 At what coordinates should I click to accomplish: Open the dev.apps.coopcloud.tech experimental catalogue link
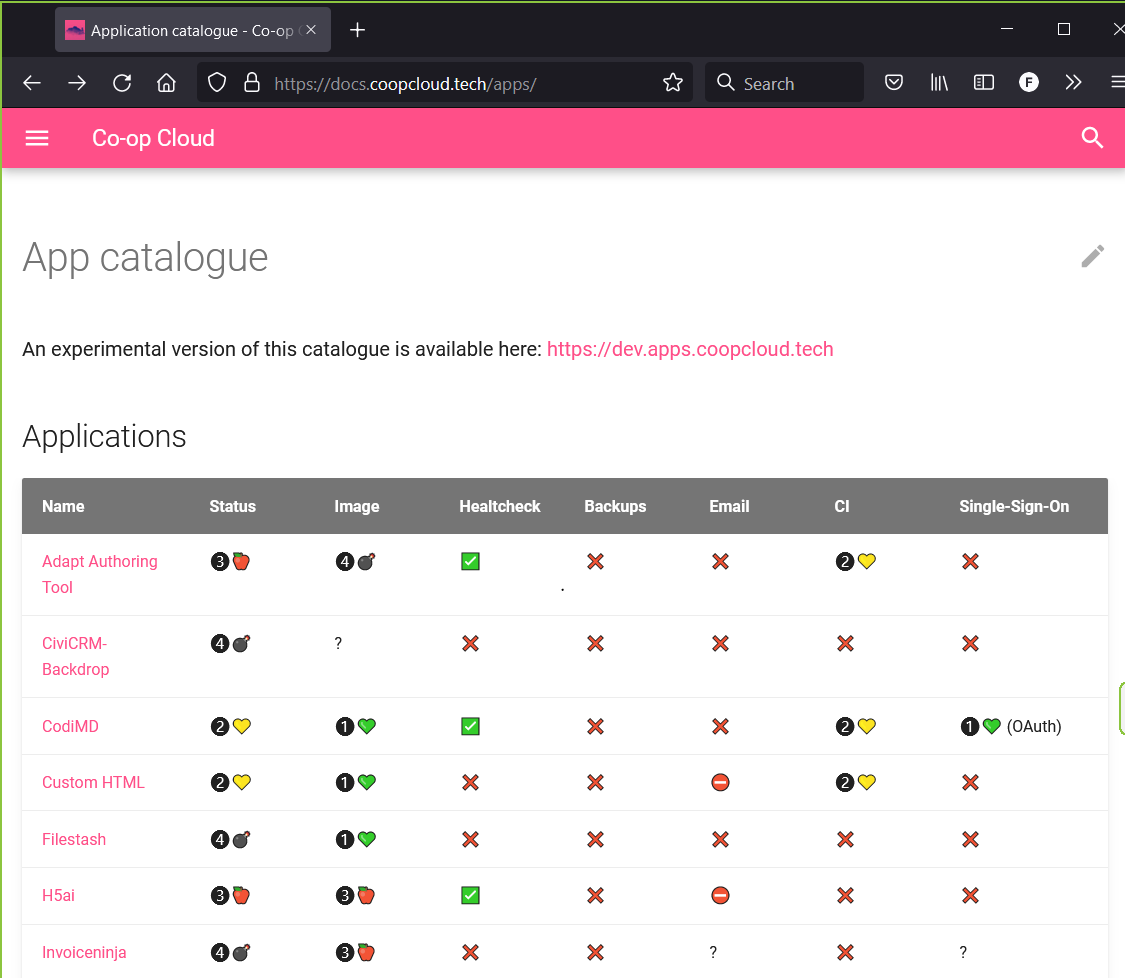[x=690, y=349]
